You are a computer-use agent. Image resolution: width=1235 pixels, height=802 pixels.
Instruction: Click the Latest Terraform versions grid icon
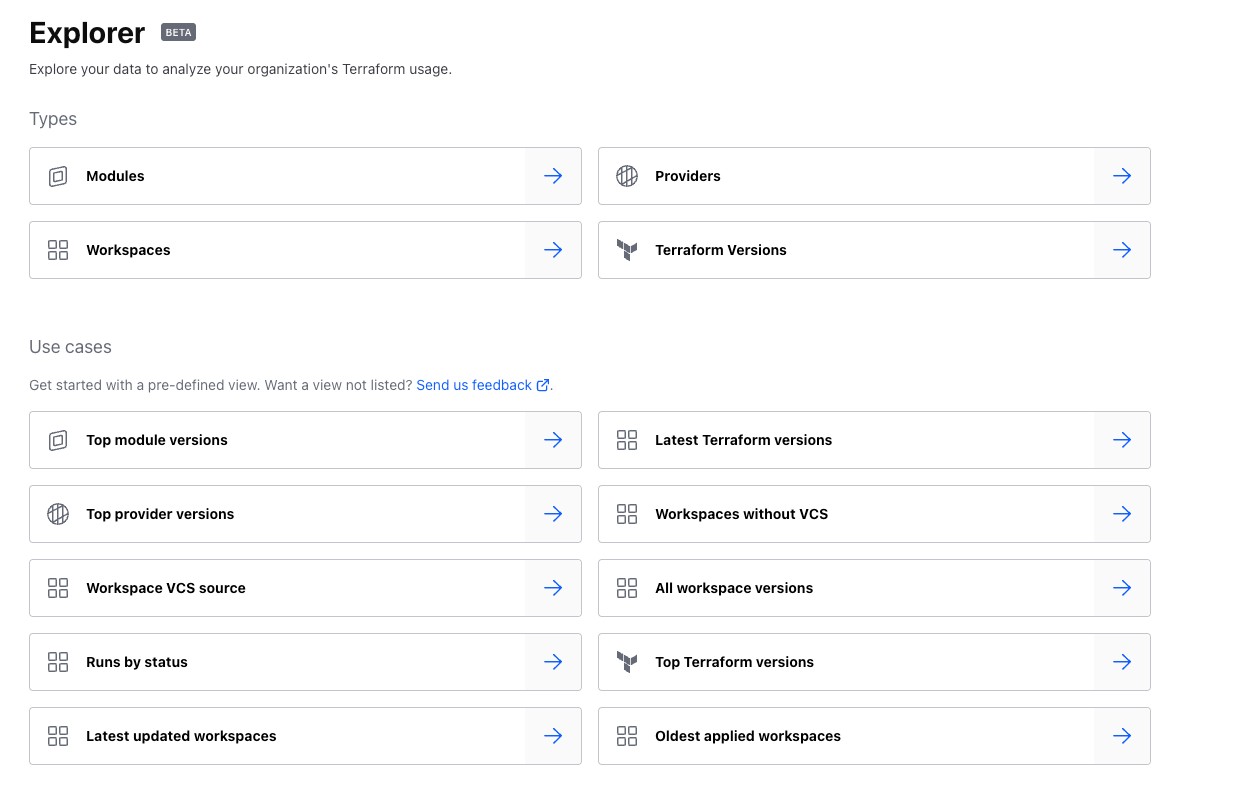coord(627,440)
